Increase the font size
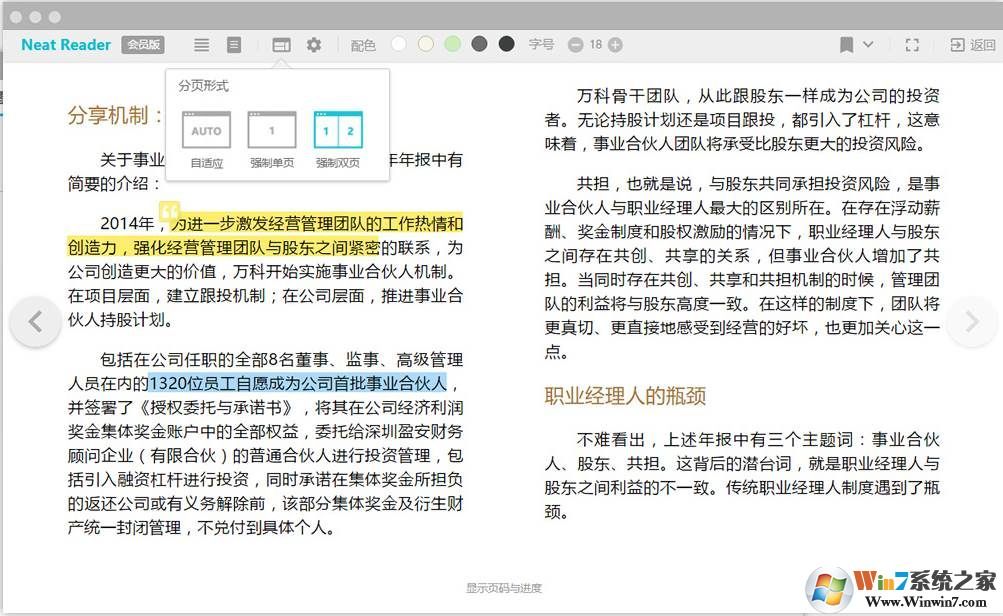This screenshot has width=1003, height=616. pos(613,44)
